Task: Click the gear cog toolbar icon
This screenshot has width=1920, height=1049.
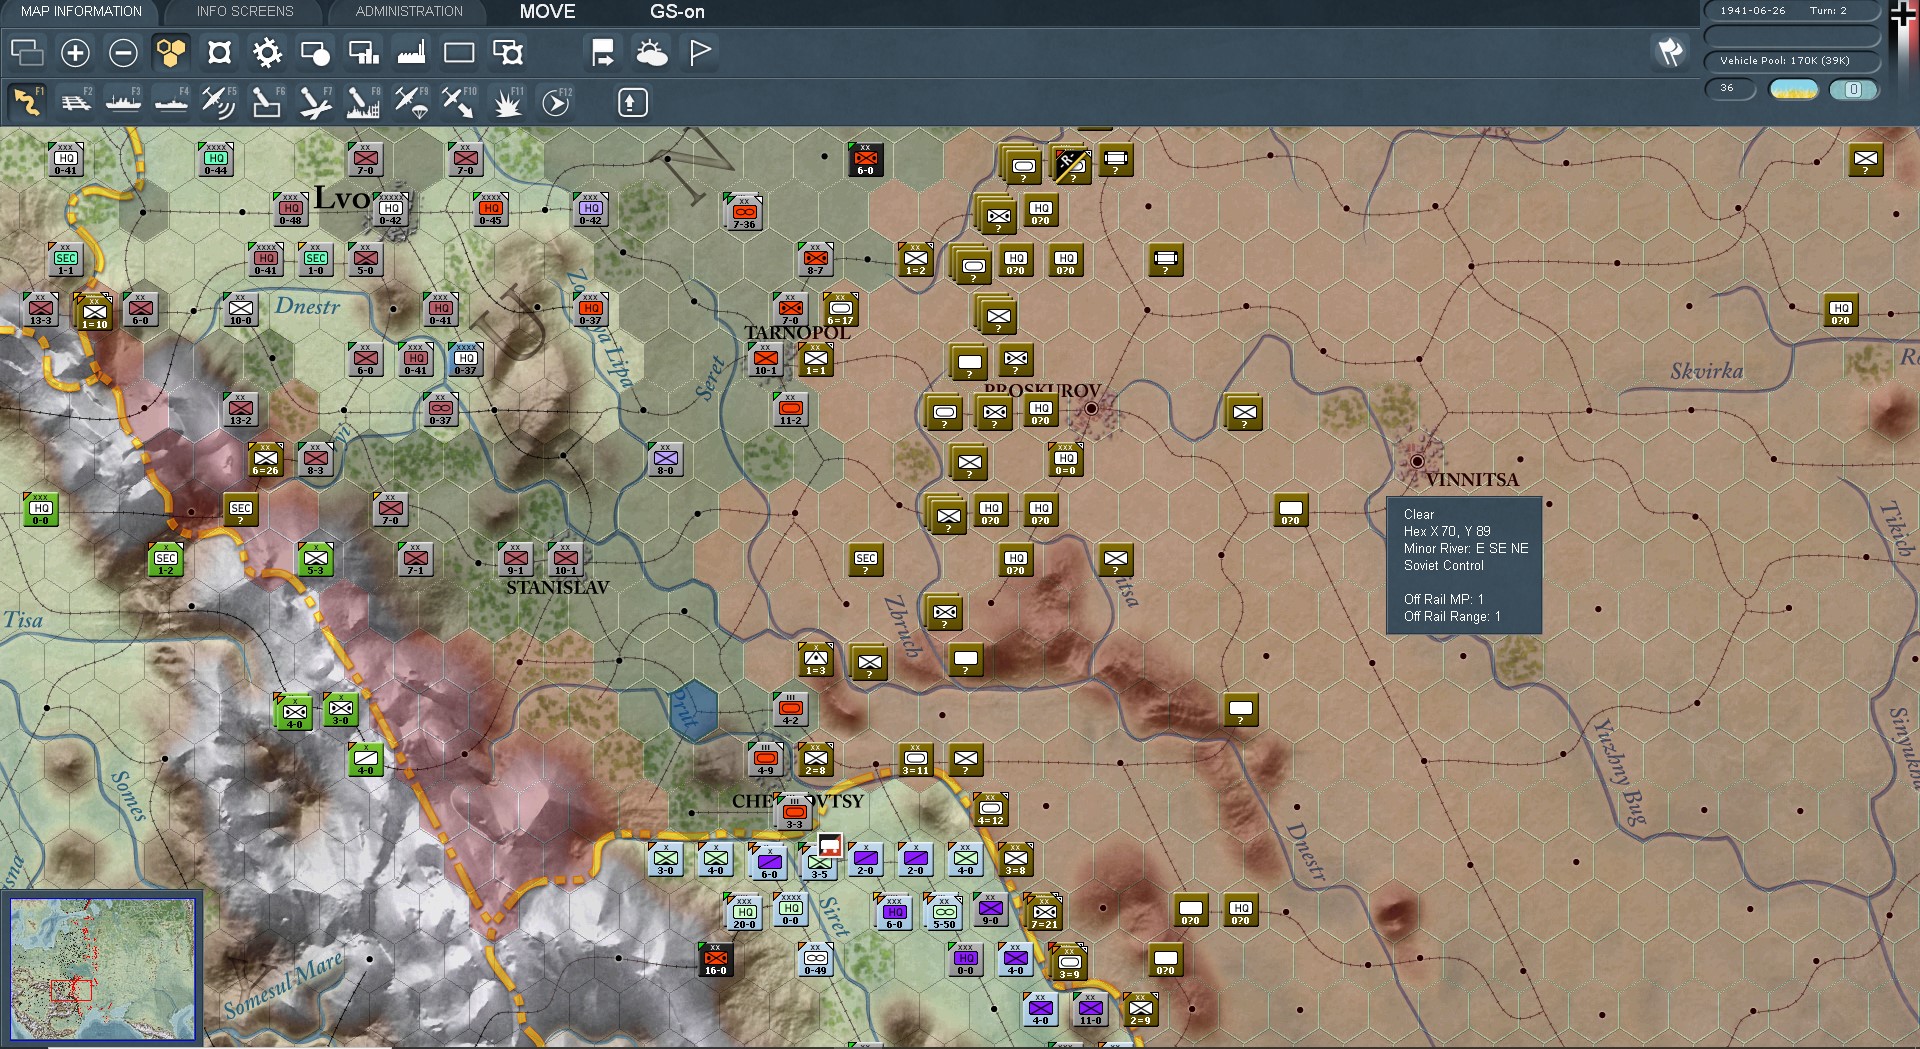Action: [267, 52]
